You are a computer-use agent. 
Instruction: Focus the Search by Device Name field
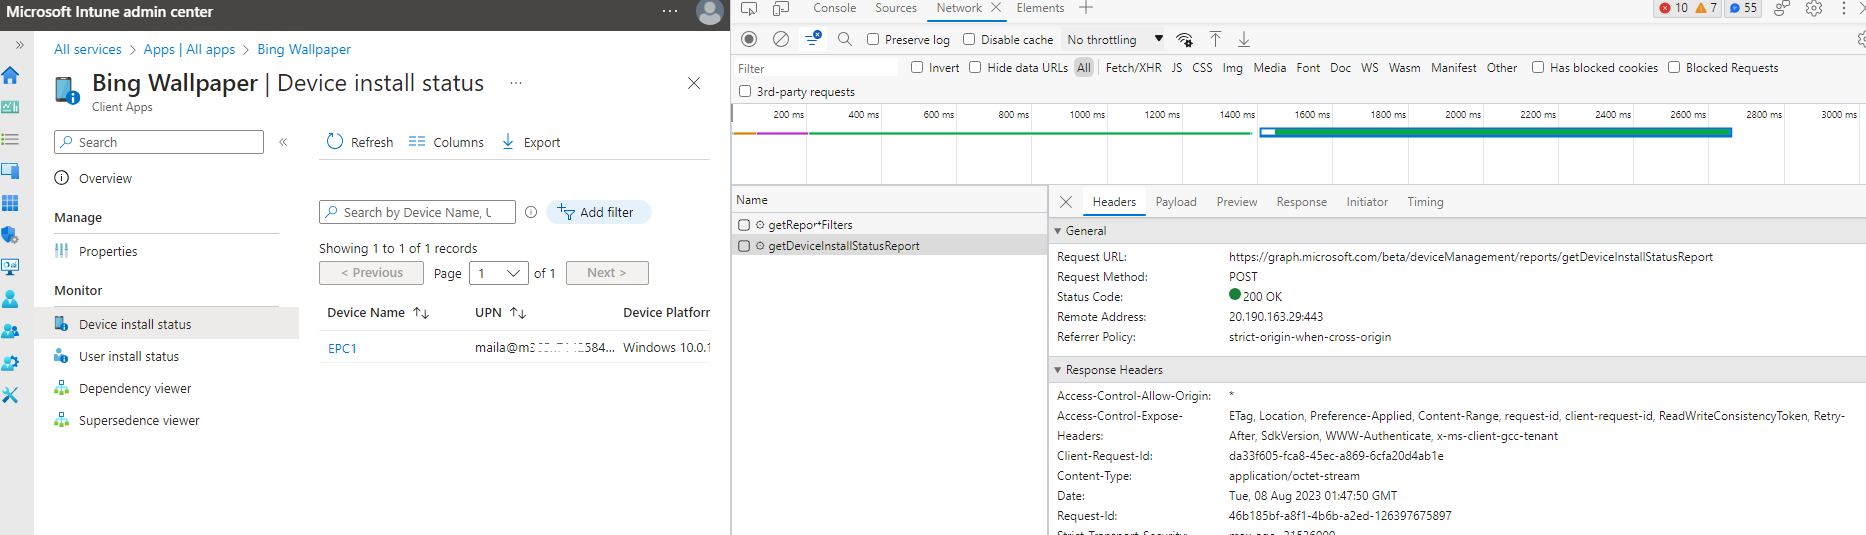click(417, 212)
